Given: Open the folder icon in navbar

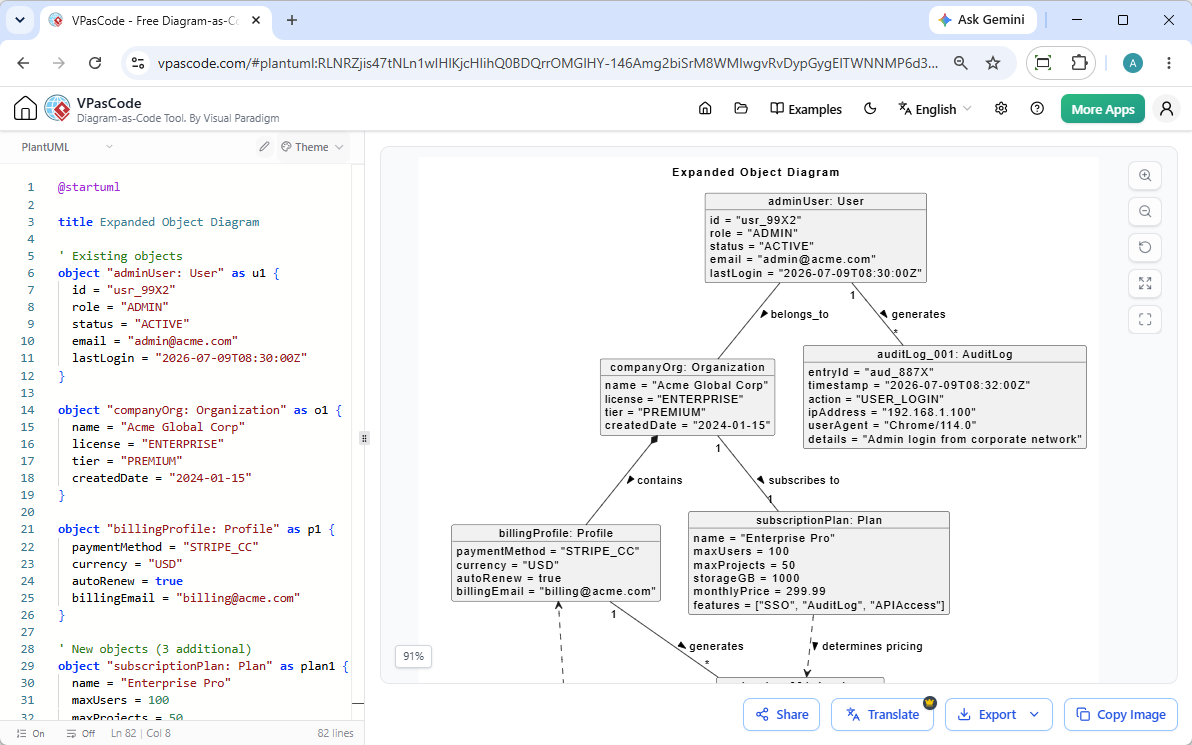Looking at the screenshot, I should coord(740,109).
